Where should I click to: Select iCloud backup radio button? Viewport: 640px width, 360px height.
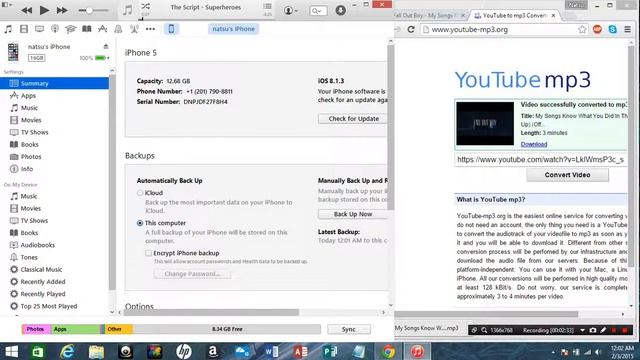point(140,193)
